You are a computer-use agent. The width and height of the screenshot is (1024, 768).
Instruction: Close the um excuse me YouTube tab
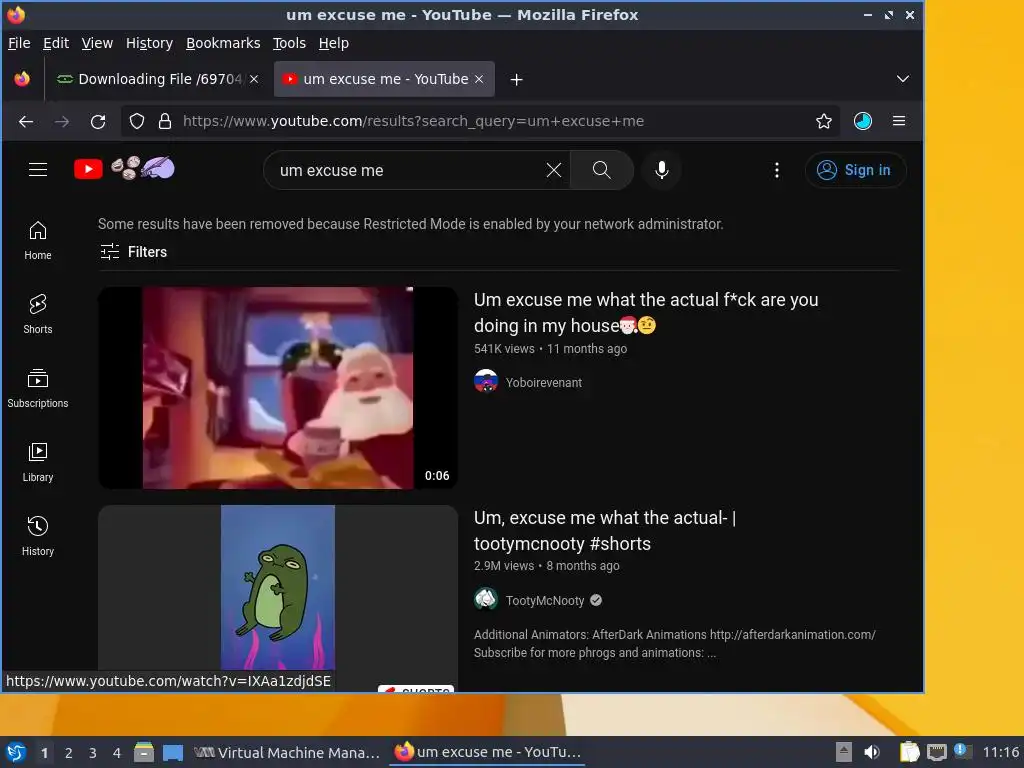tap(479, 79)
